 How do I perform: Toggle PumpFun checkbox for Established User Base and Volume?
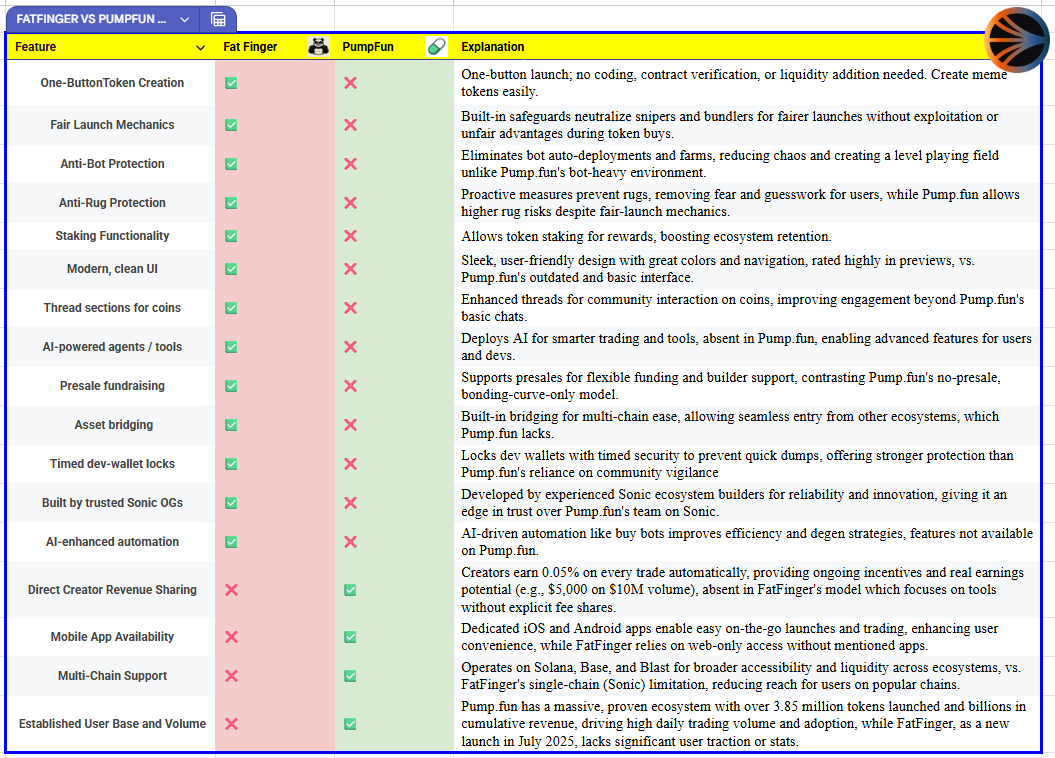351,724
